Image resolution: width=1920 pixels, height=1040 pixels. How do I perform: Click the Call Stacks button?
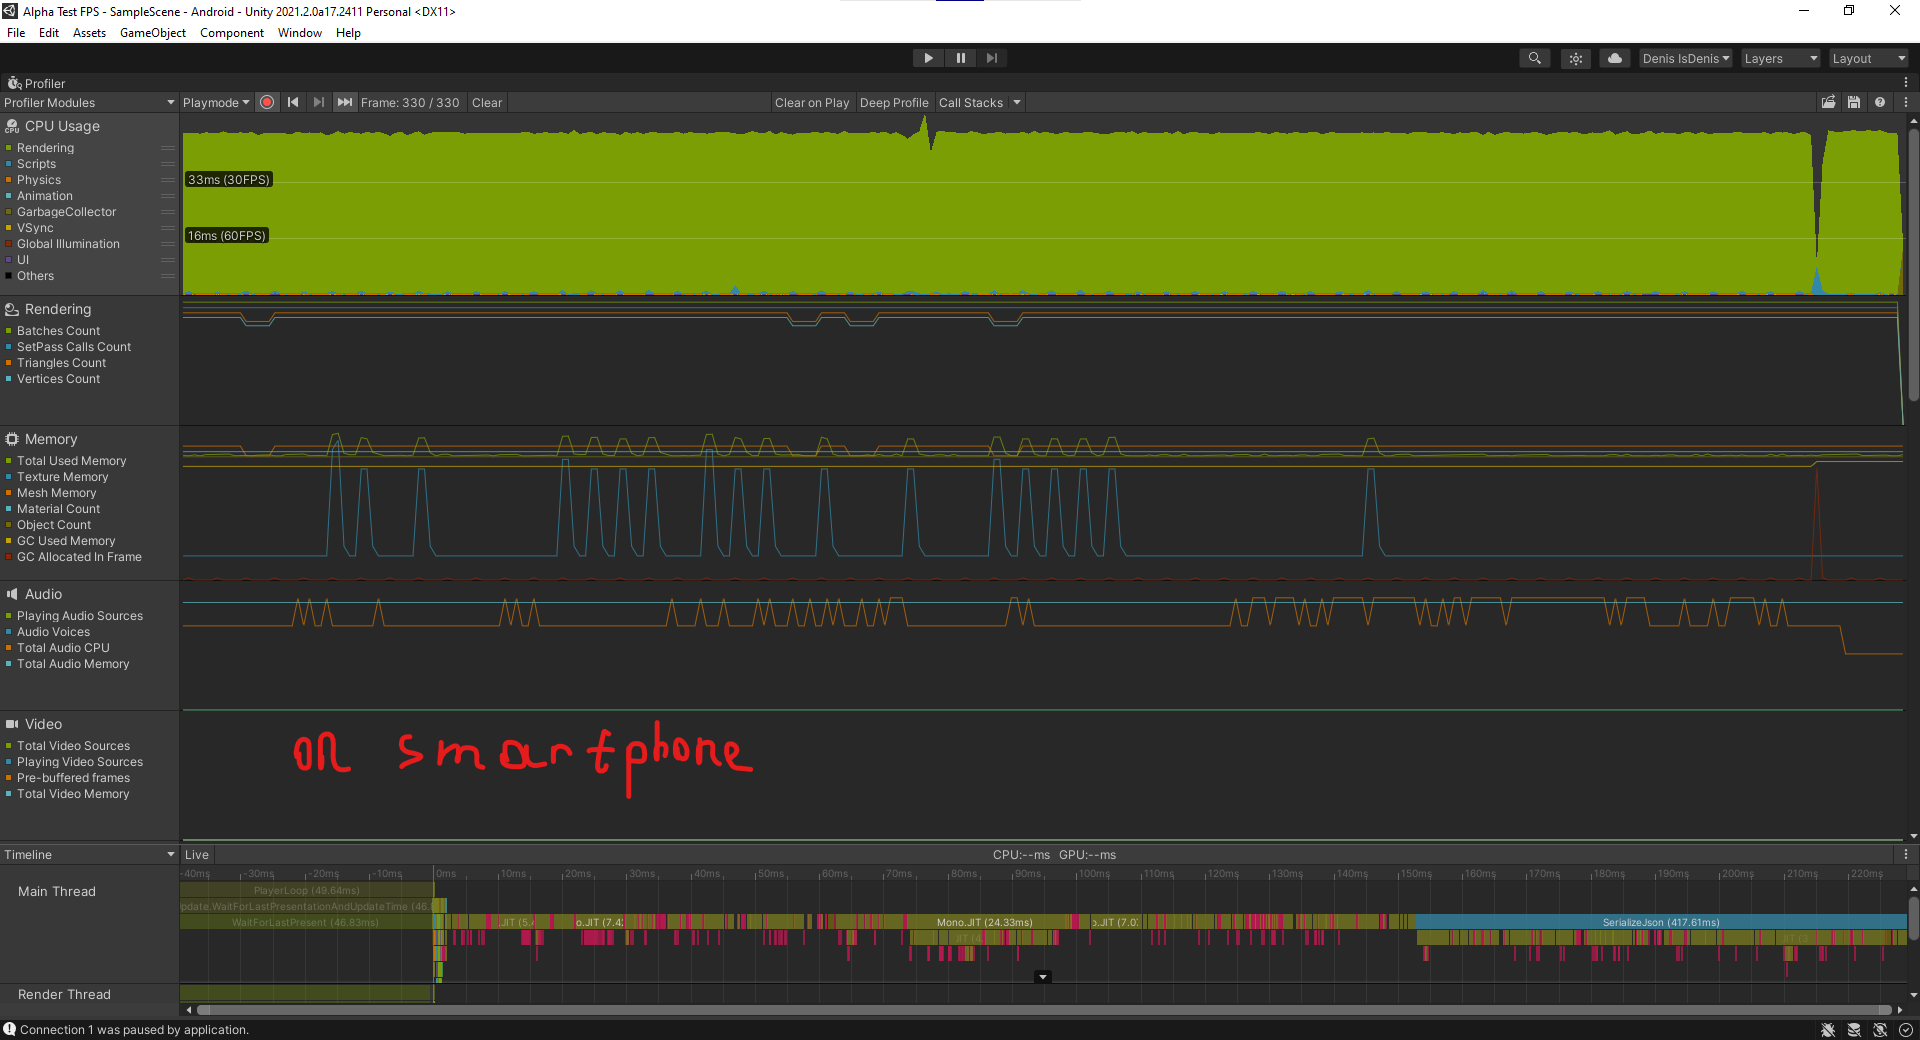[x=971, y=102]
